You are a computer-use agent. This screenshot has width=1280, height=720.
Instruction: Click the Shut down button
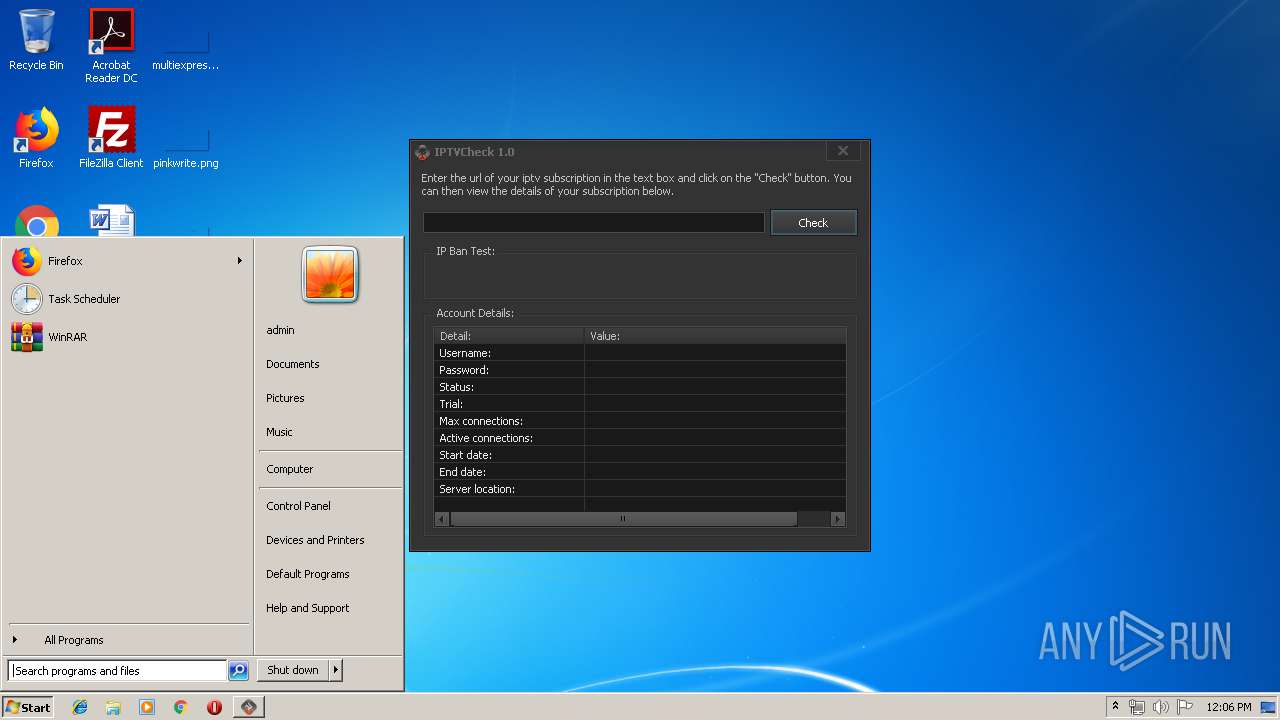pos(293,670)
